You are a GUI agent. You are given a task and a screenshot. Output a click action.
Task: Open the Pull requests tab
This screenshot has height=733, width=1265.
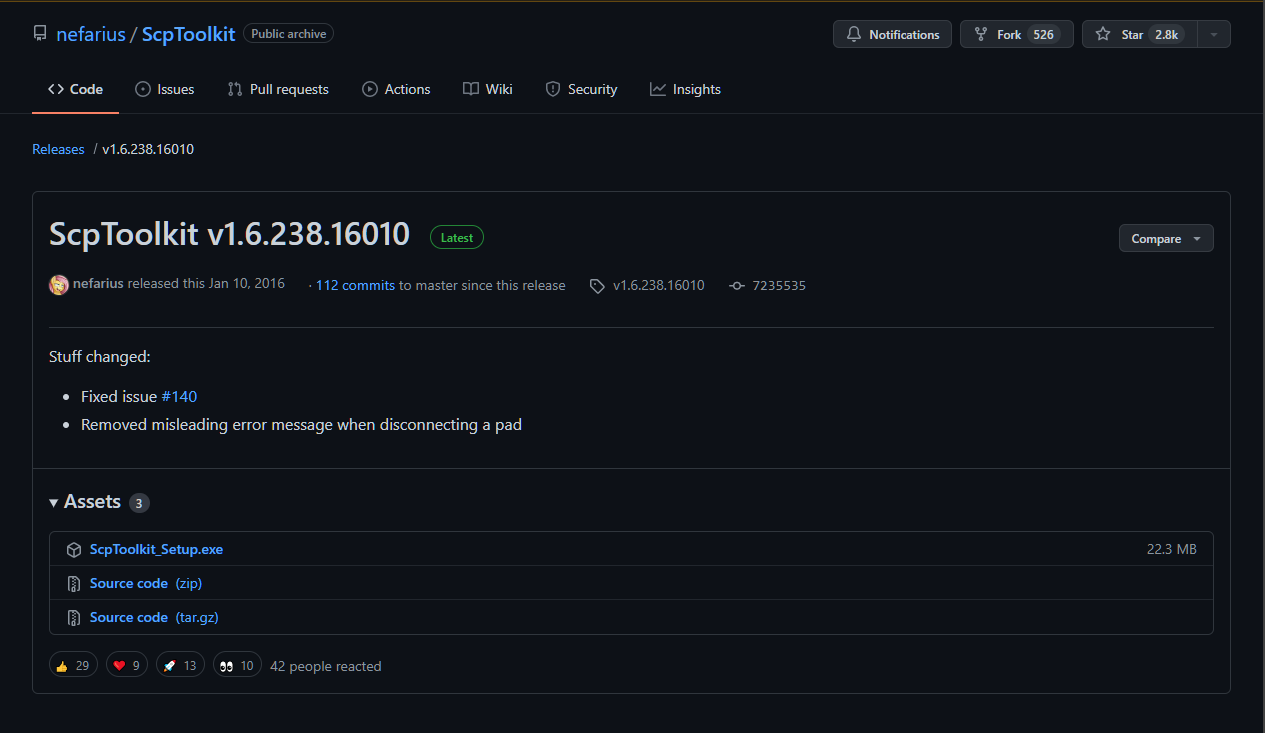(277, 89)
